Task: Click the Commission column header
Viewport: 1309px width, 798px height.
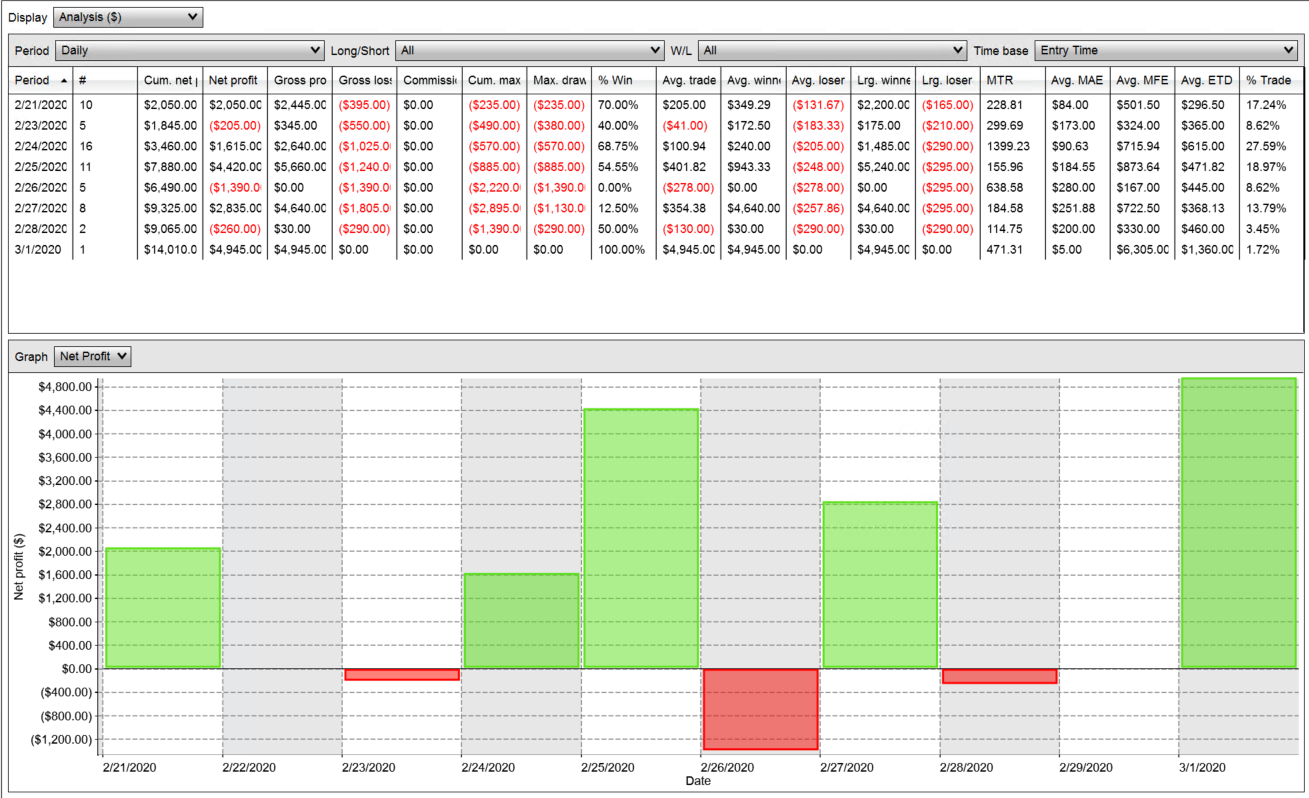Action: [x=430, y=80]
